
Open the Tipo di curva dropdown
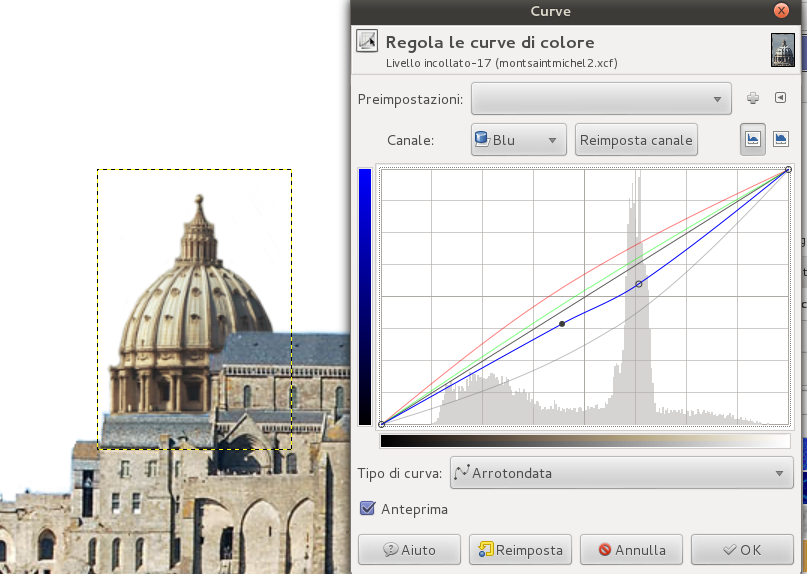(622, 473)
